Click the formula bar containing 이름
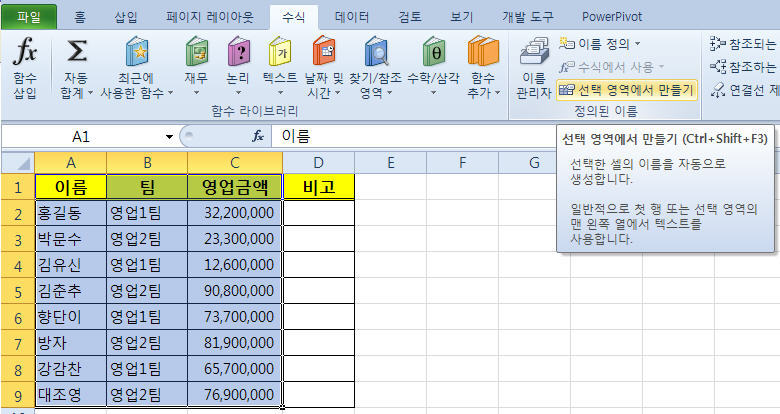Image resolution: width=780 pixels, height=414 pixels. [x=413, y=136]
